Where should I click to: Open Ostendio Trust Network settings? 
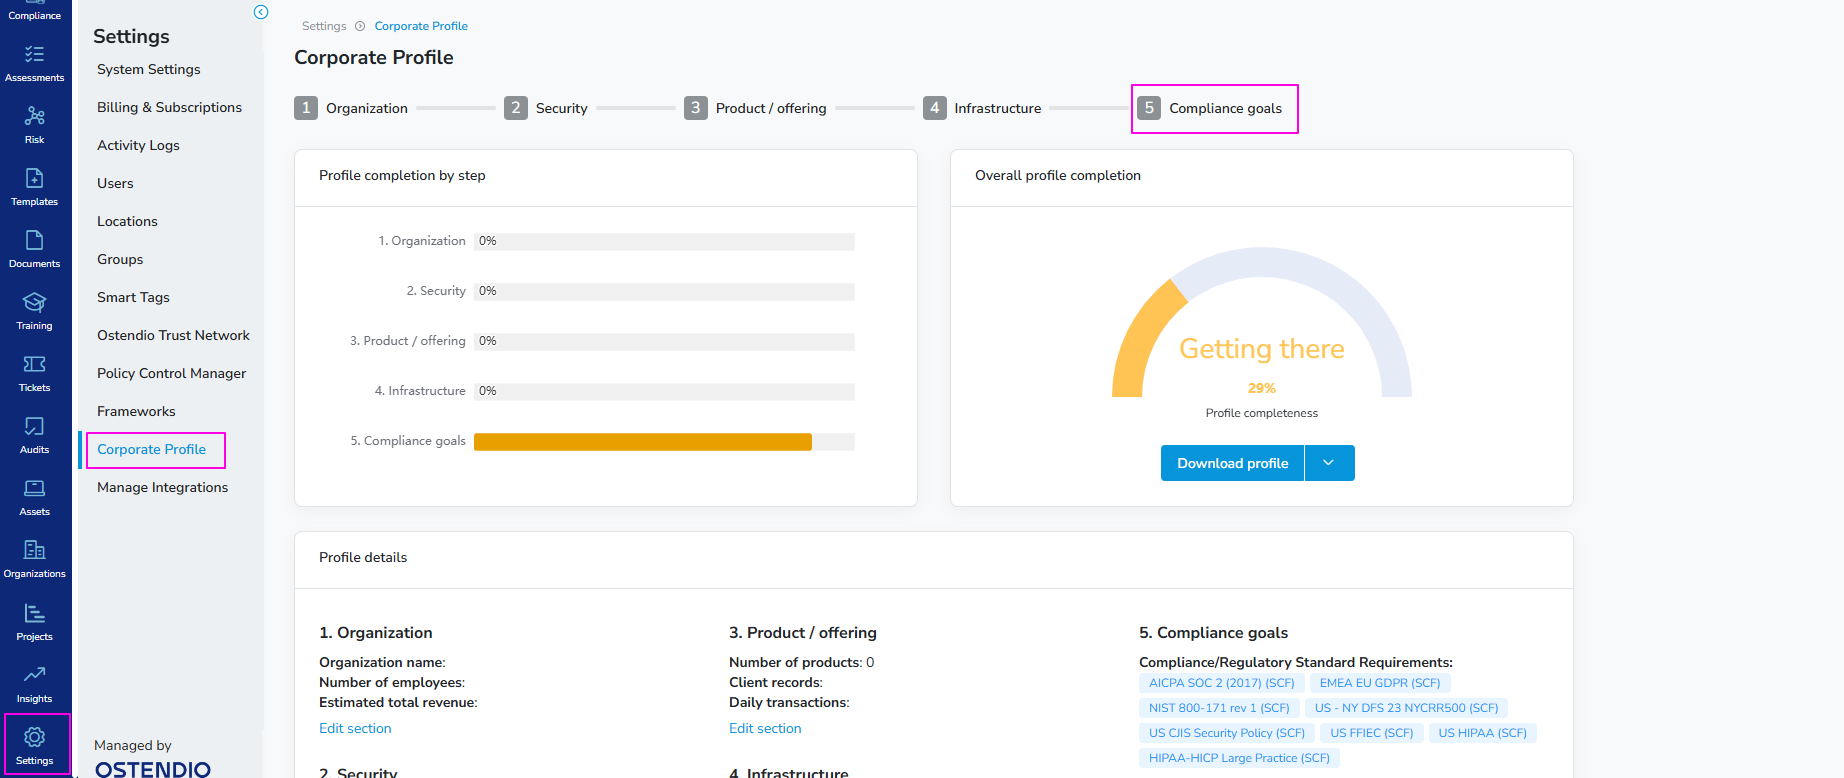point(173,335)
